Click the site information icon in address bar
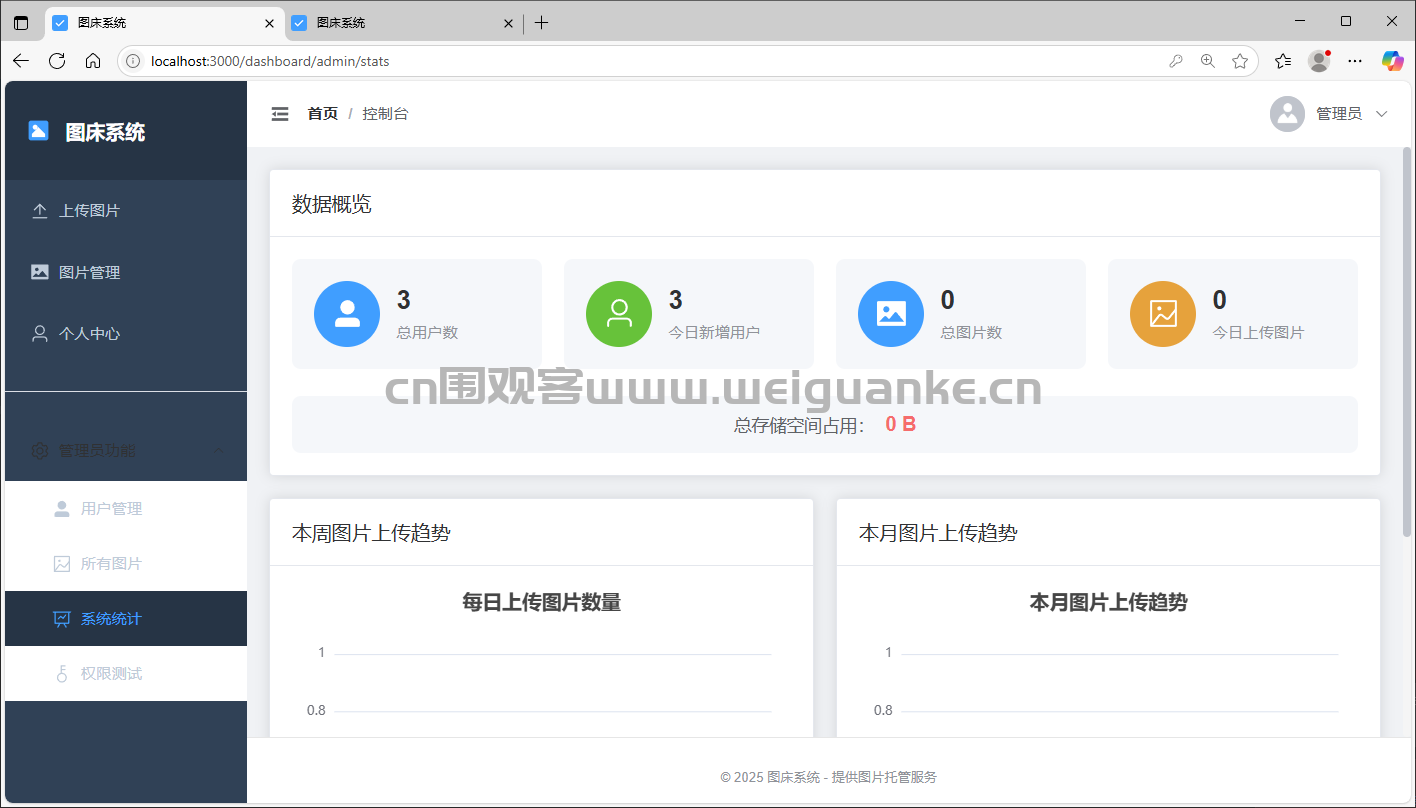This screenshot has height=808, width=1416. tap(133, 61)
